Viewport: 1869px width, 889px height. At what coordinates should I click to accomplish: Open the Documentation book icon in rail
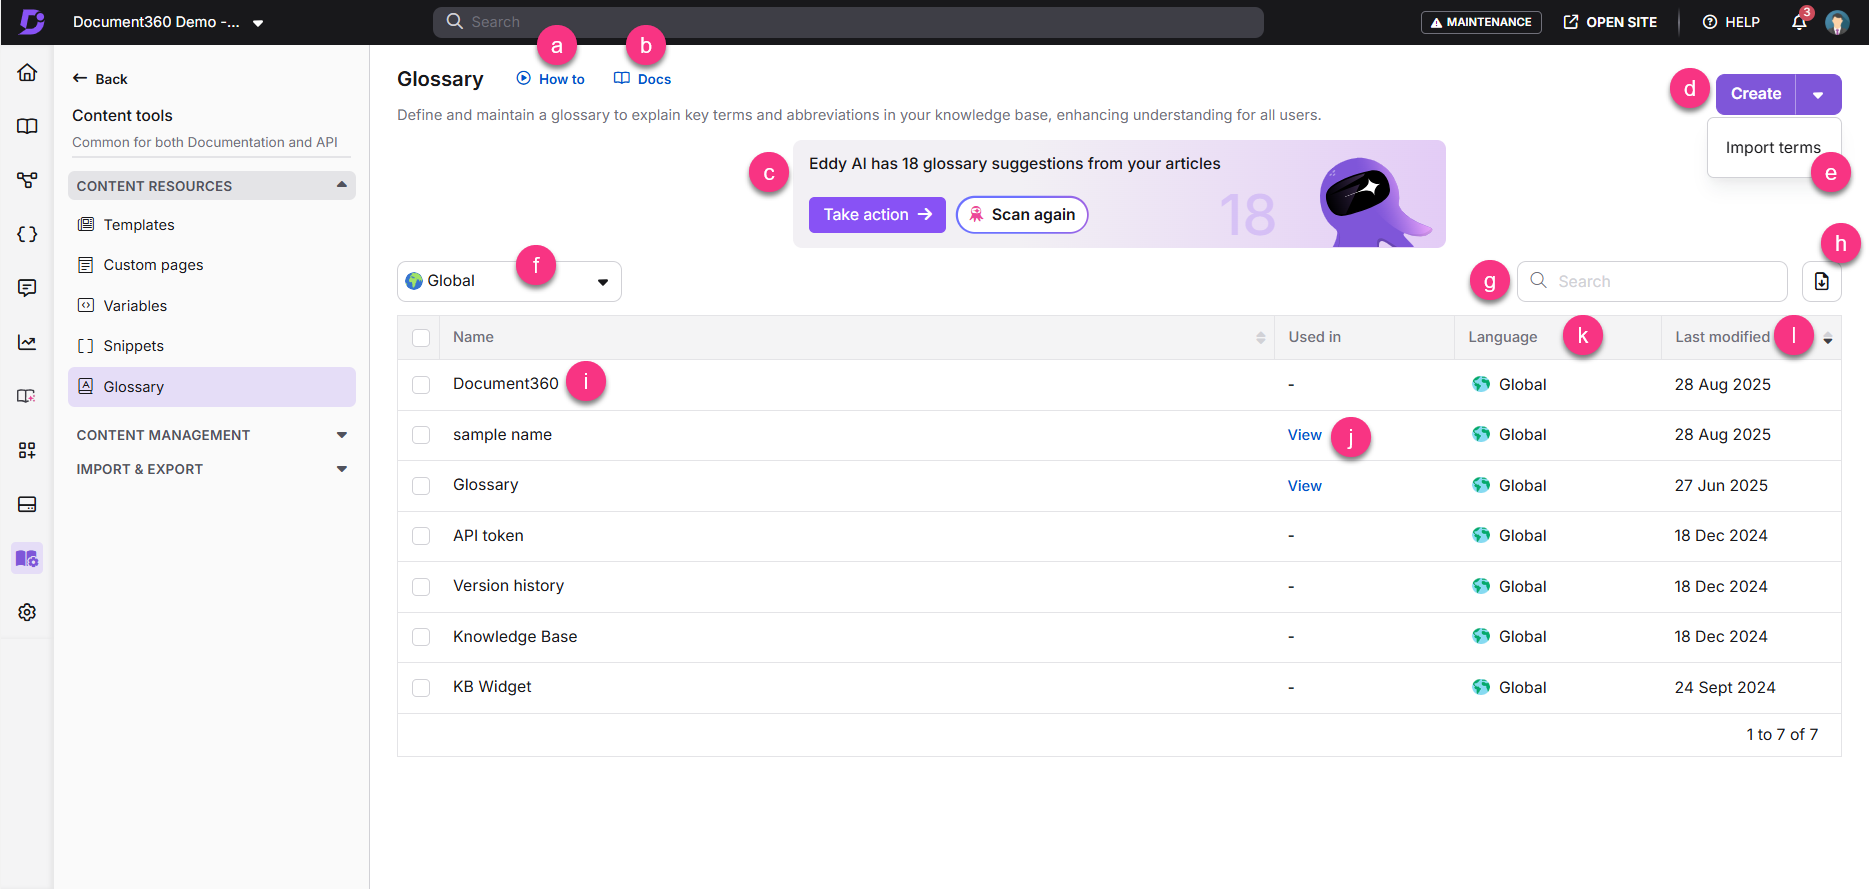27,126
